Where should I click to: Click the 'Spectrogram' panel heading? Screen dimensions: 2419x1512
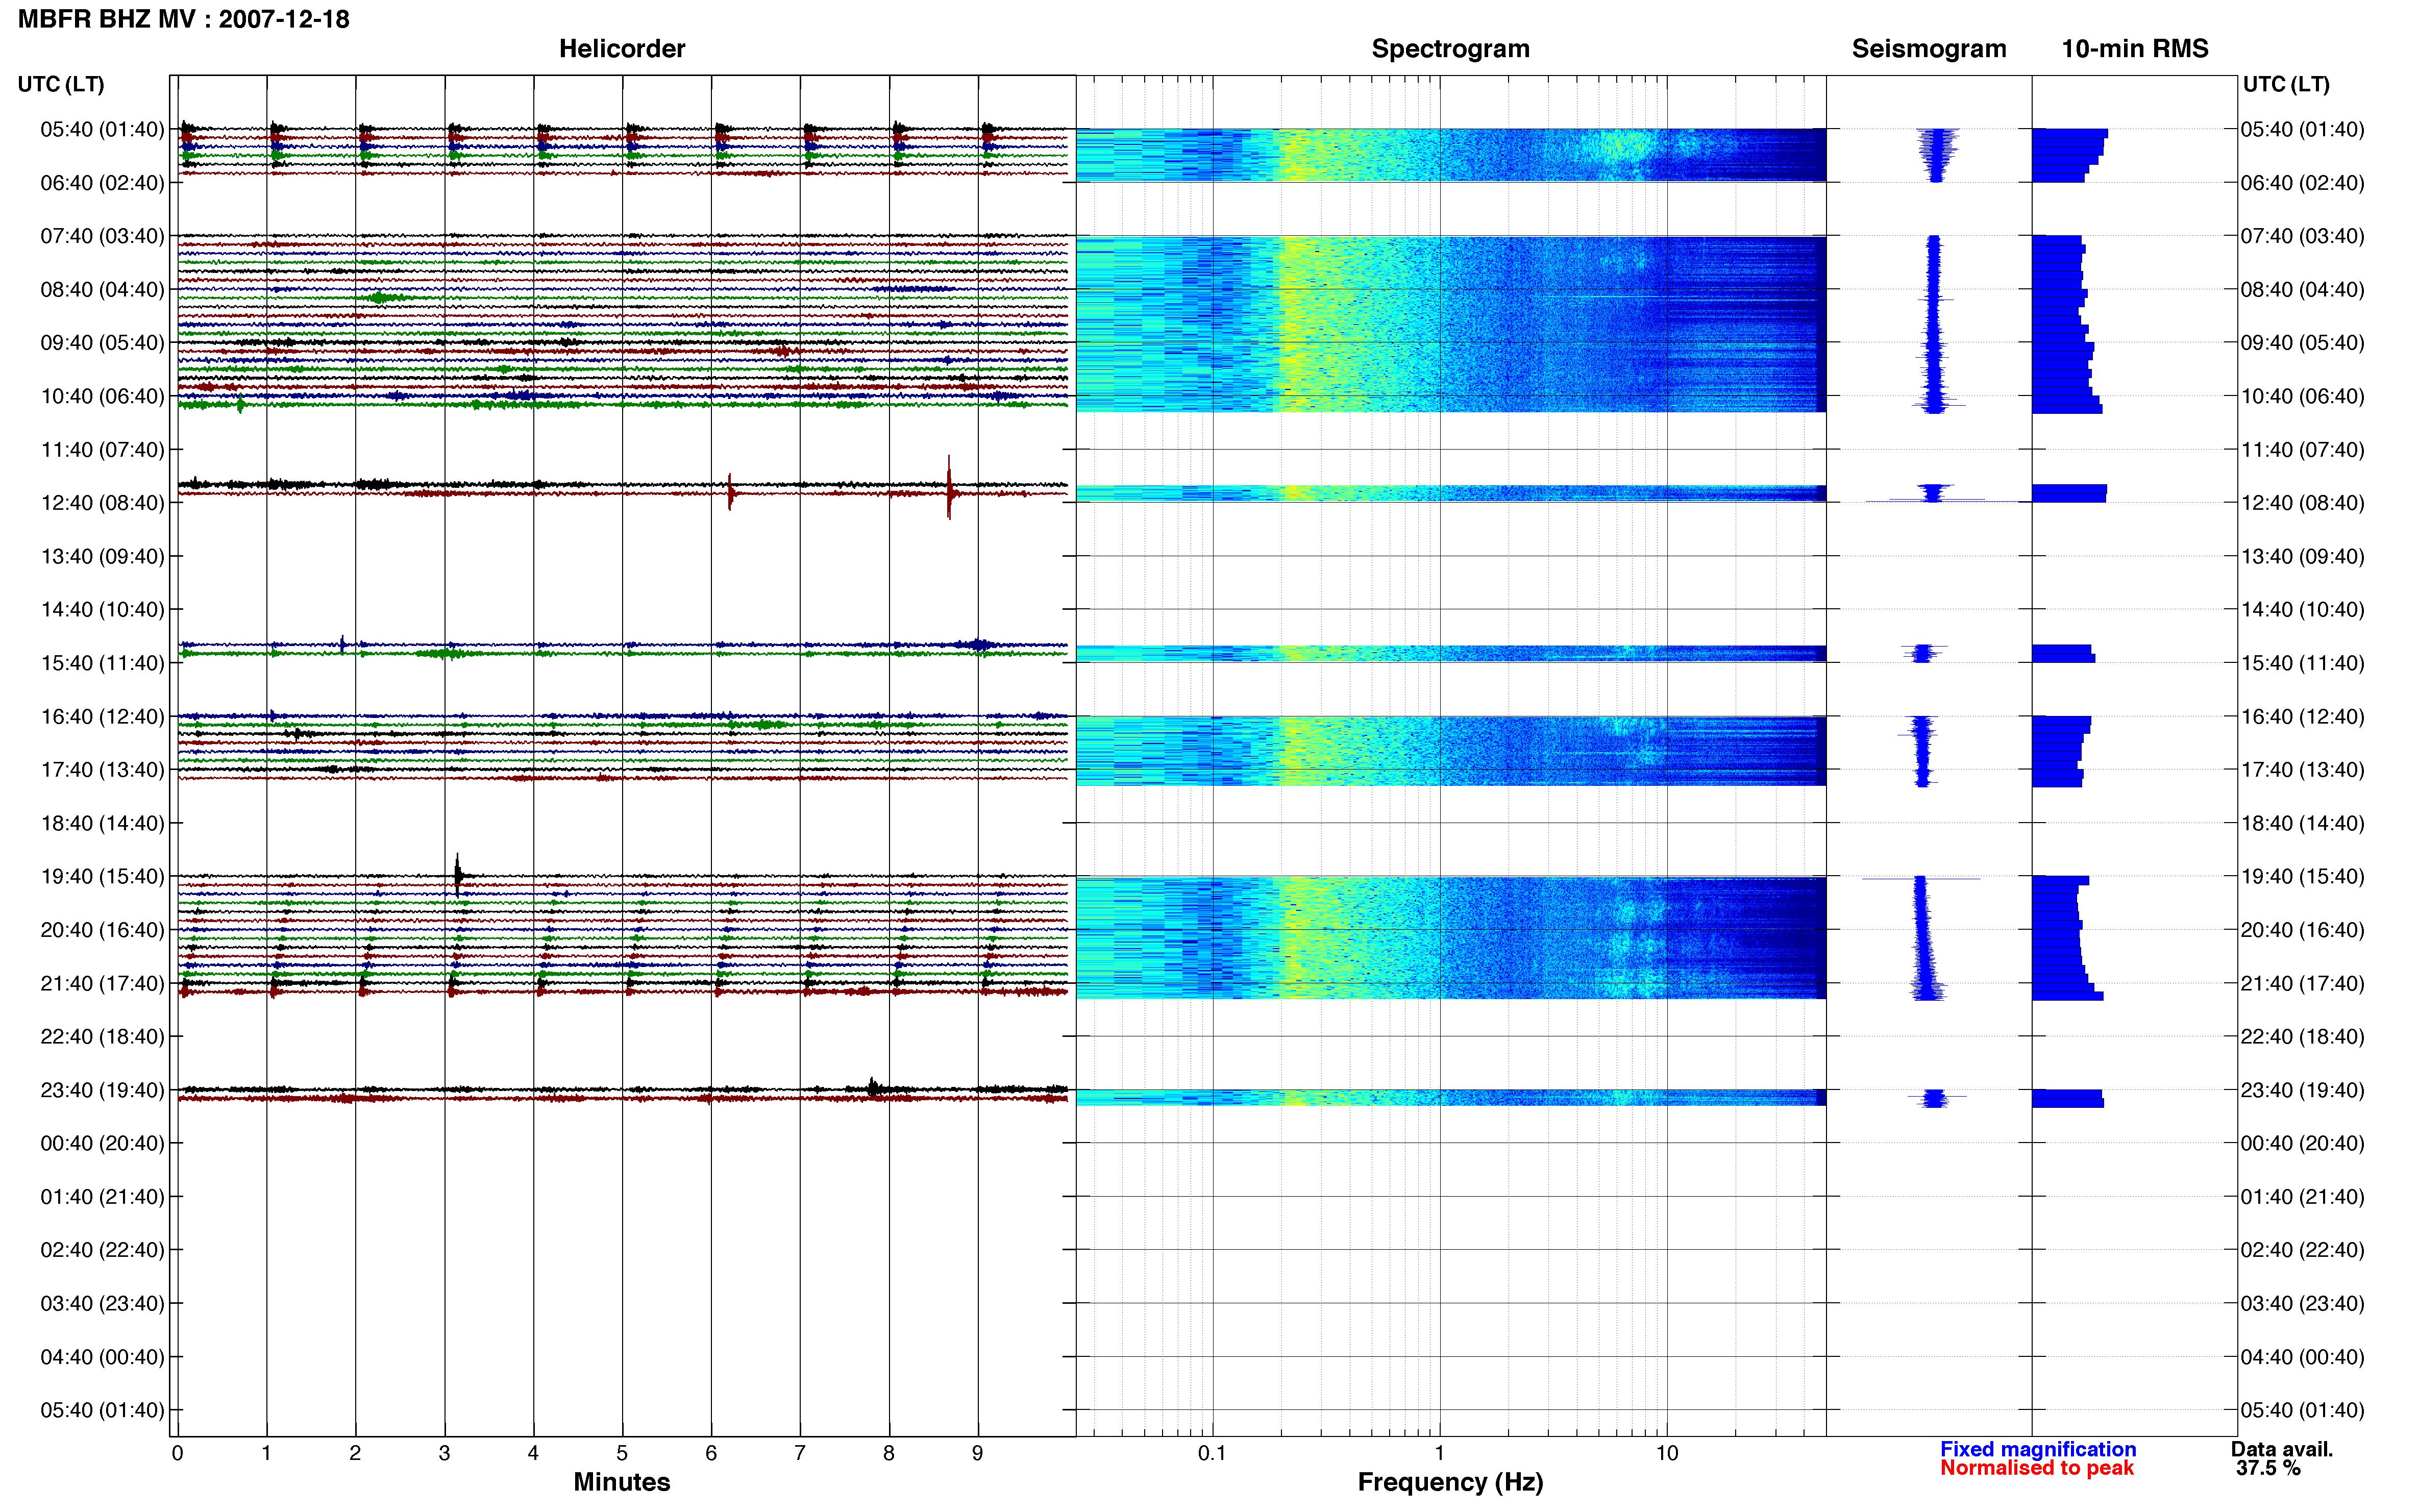pyautogui.click(x=1450, y=48)
